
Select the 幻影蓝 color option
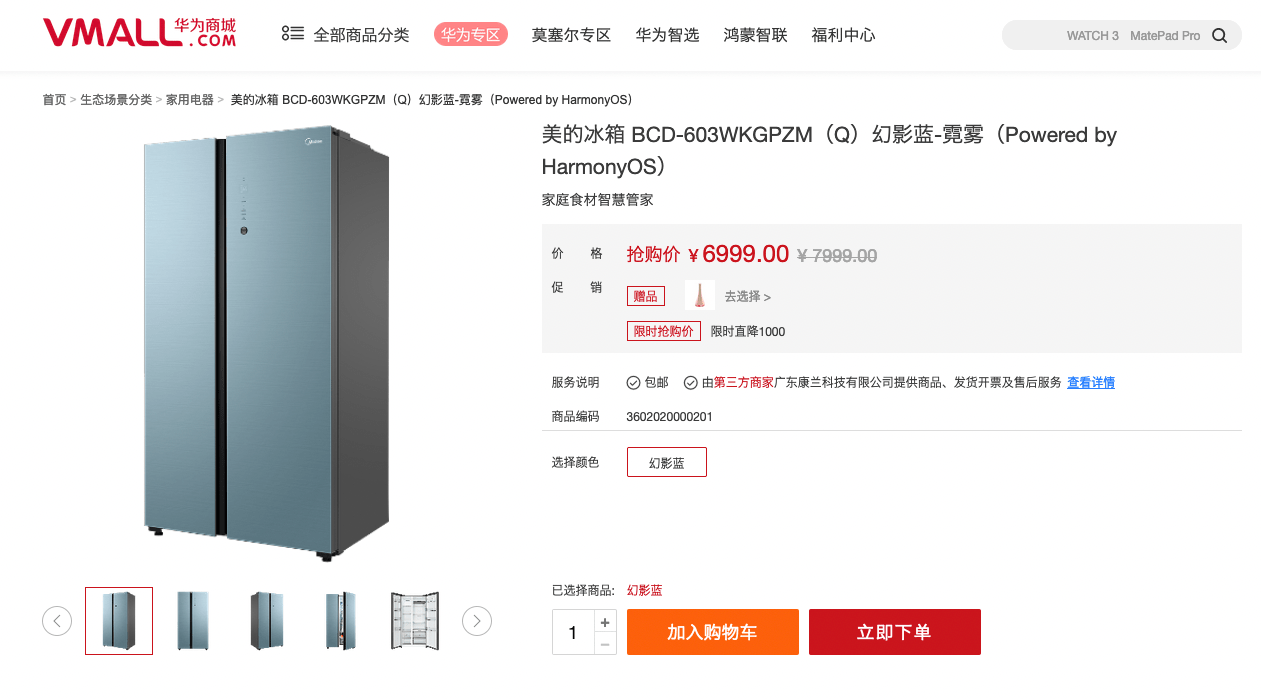[x=667, y=462]
